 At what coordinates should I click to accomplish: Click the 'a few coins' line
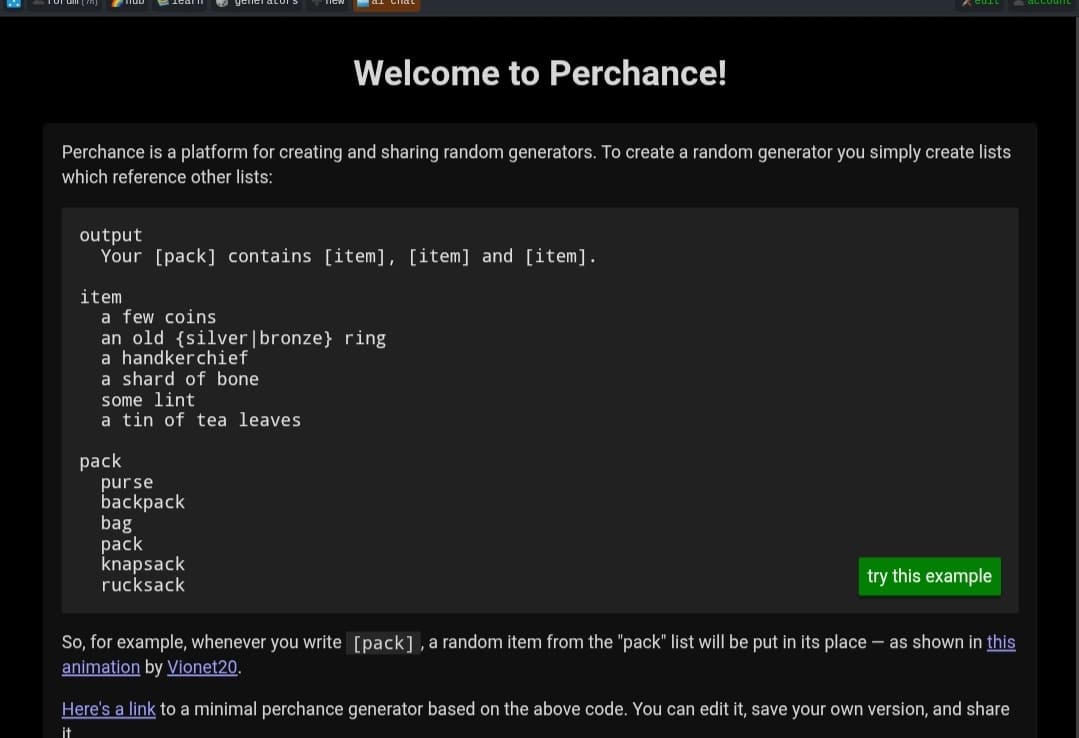tap(158, 317)
